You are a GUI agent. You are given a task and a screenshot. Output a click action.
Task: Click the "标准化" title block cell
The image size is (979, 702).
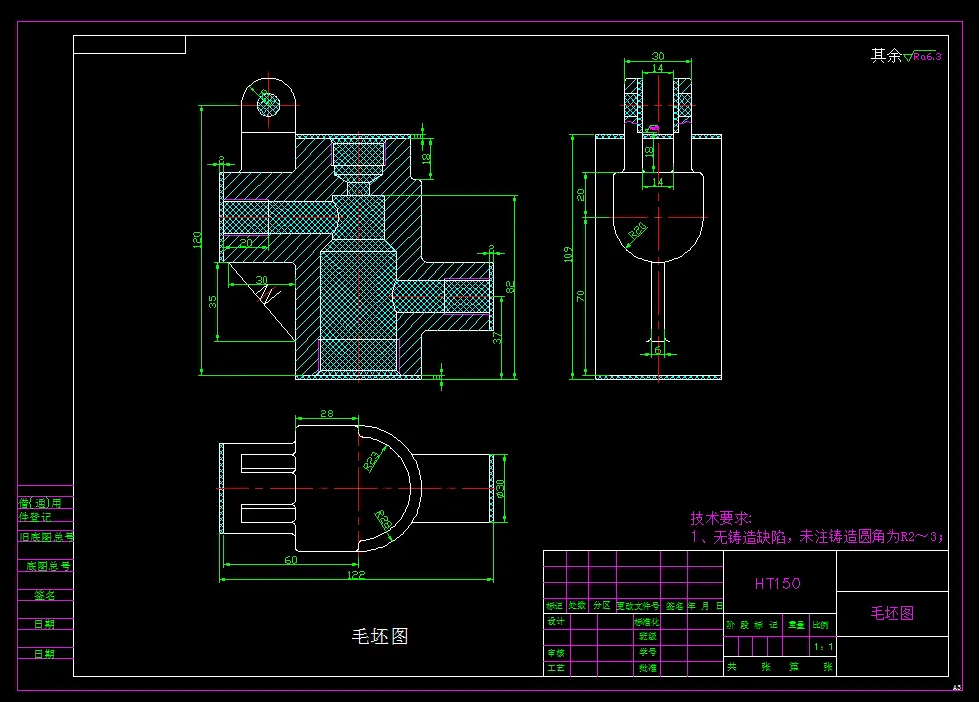pyautogui.click(x=647, y=622)
